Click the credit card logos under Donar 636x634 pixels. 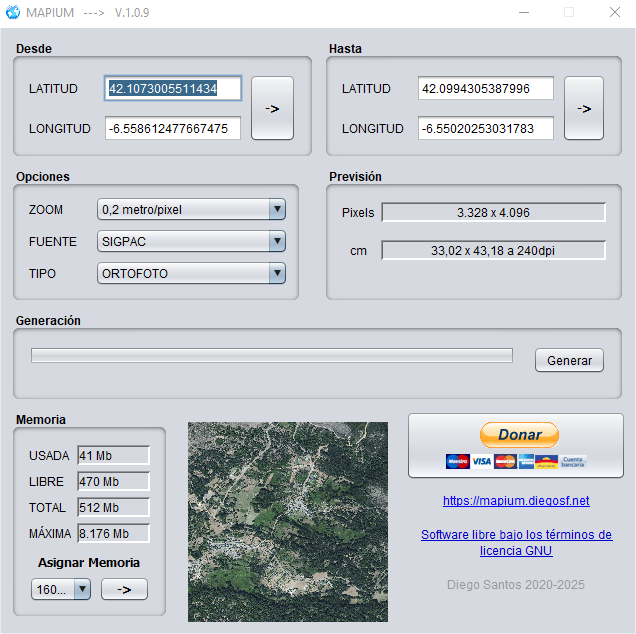click(516, 461)
